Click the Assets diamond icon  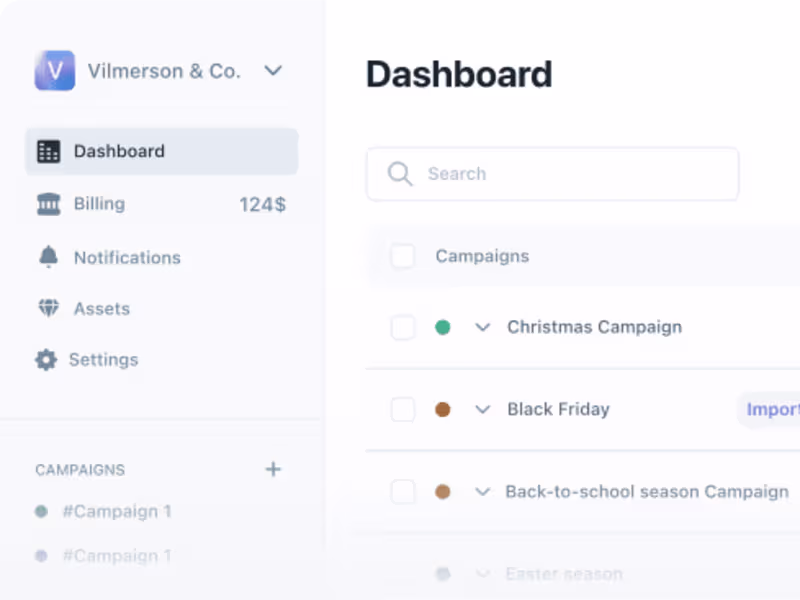48,309
